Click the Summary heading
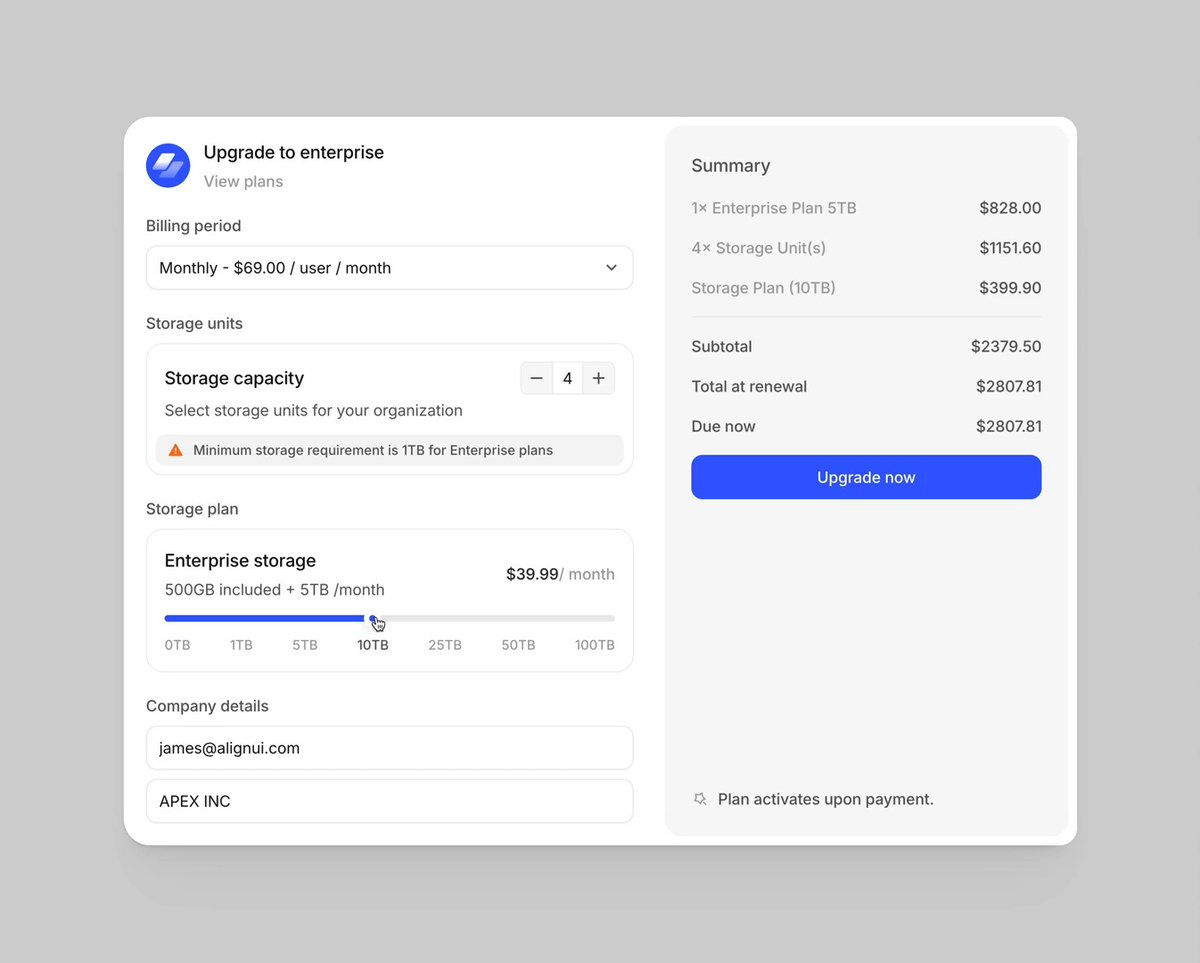The width and height of the screenshot is (1200, 963). [731, 166]
